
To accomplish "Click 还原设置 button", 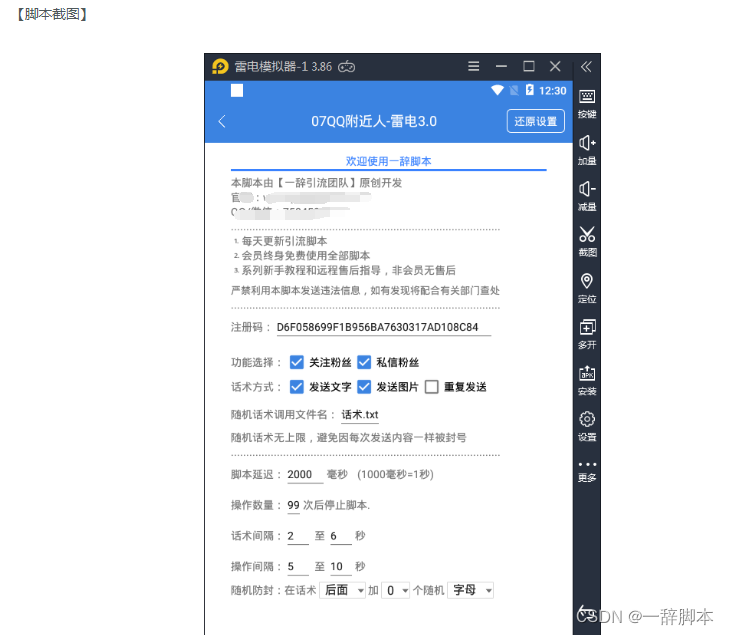I will pos(536,121).
